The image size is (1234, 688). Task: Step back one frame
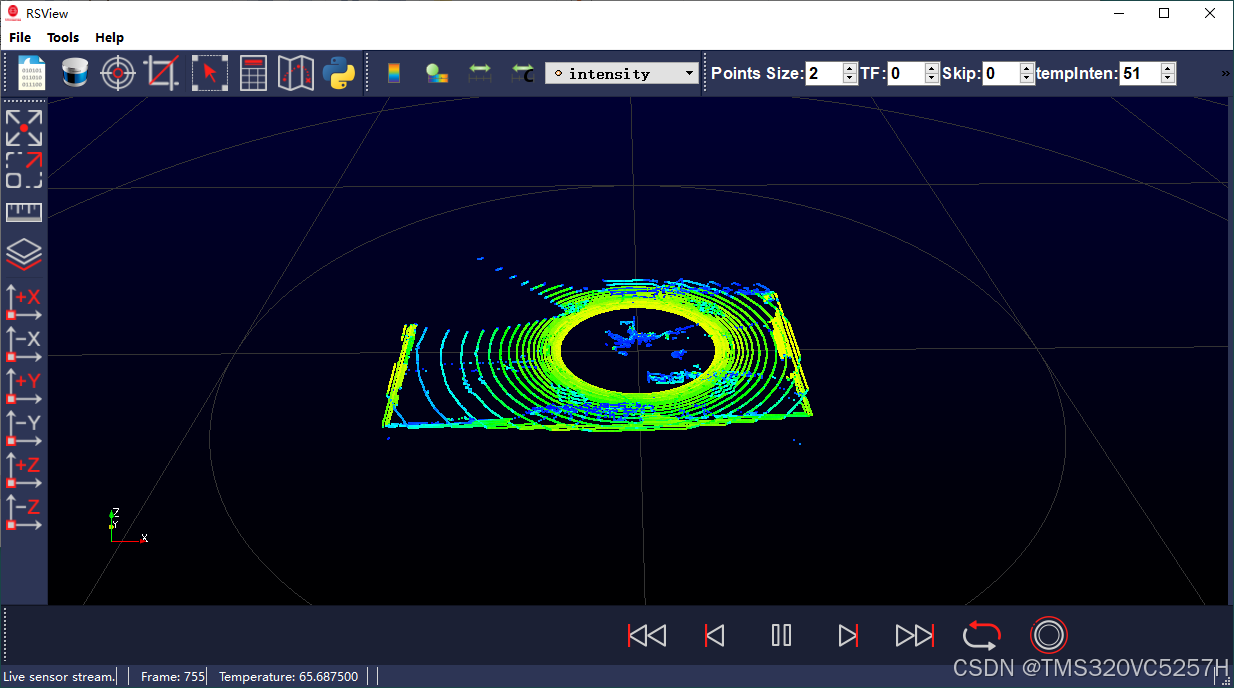tap(714, 635)
